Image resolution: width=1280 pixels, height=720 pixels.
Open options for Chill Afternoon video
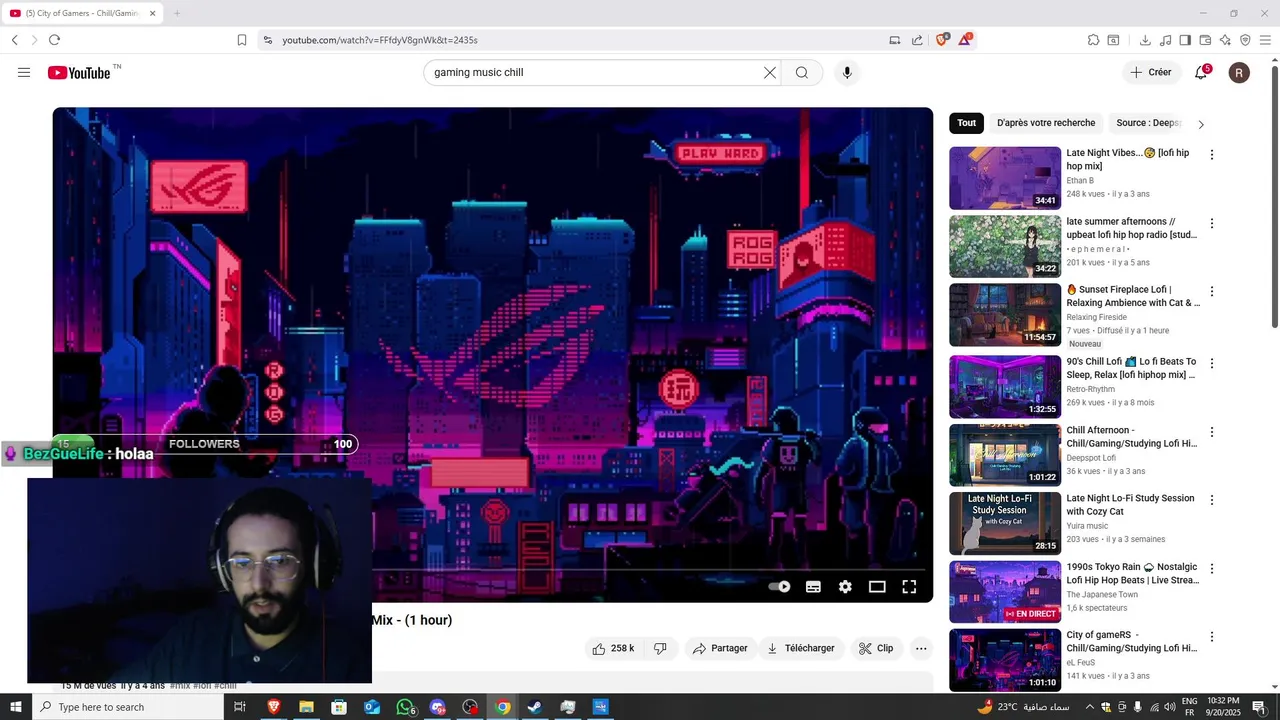click(1212, 432)
